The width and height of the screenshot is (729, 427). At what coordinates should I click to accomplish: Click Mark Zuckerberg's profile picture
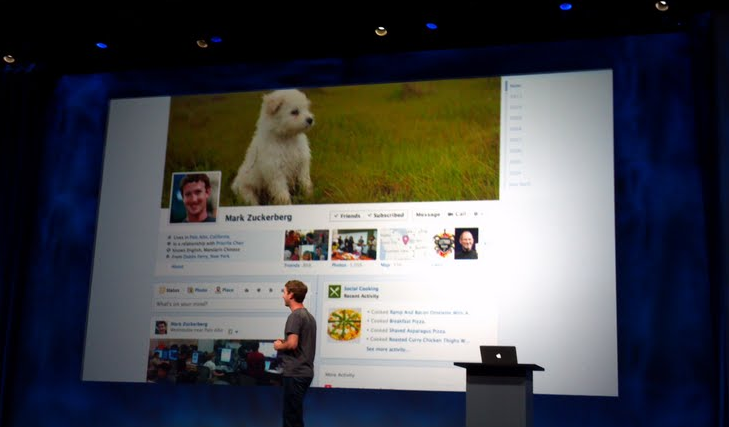coord(194,197)
